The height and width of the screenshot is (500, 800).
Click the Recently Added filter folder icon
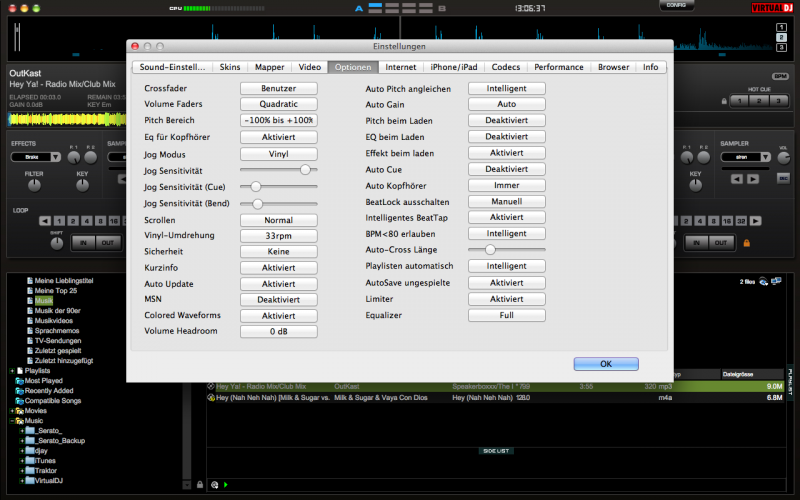pos(19,391)
